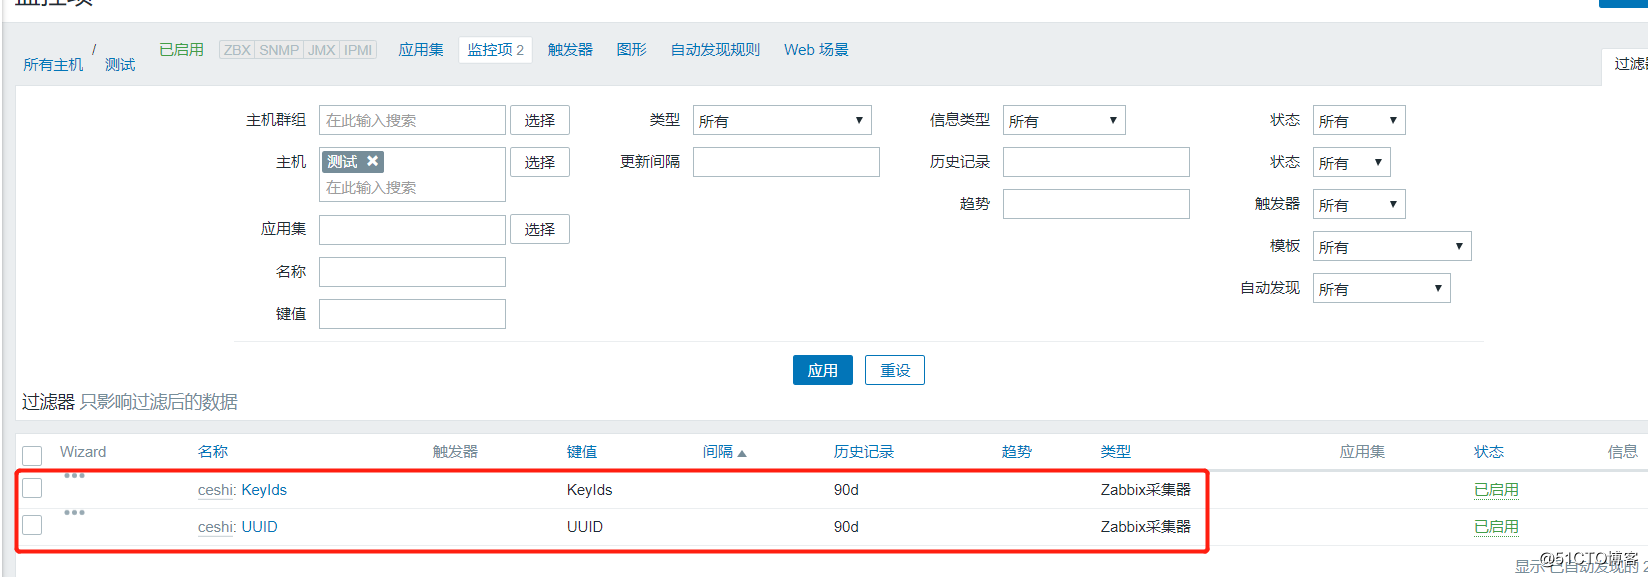Click 选择 next to 应用集

[540, 229]
